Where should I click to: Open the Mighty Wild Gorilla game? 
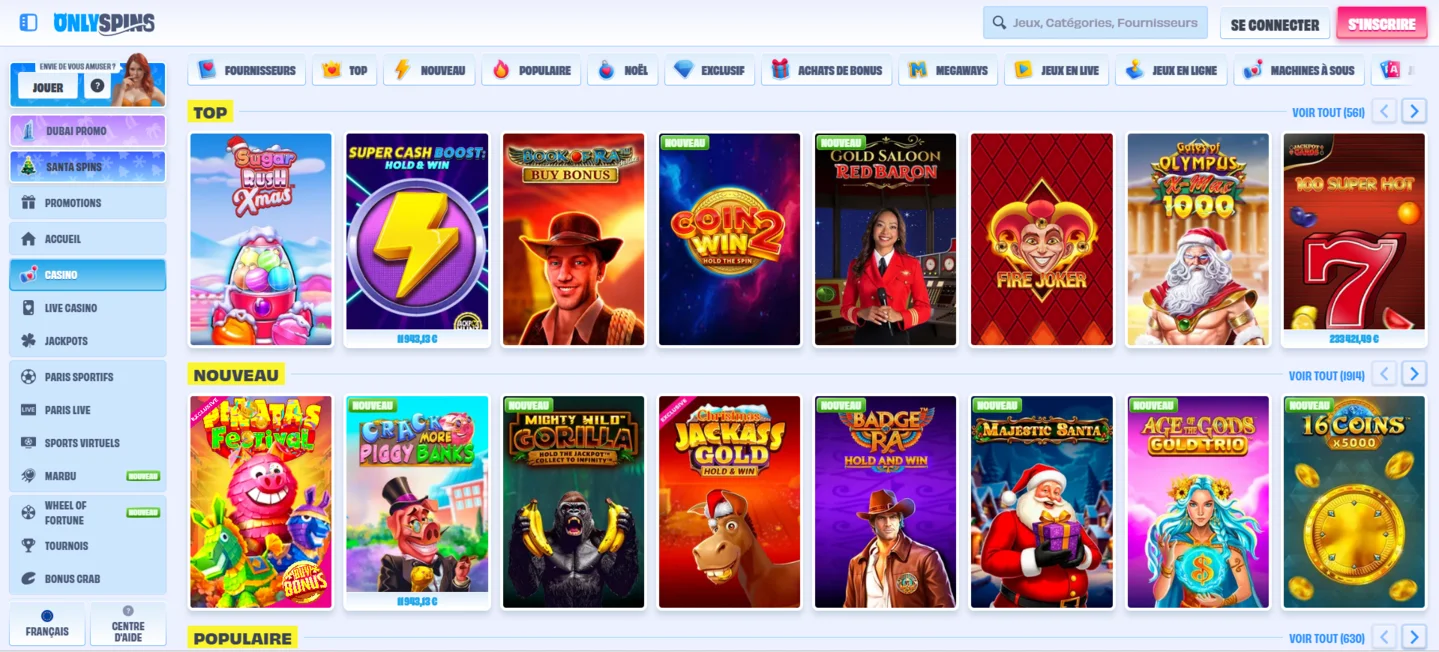click(574, 502)
